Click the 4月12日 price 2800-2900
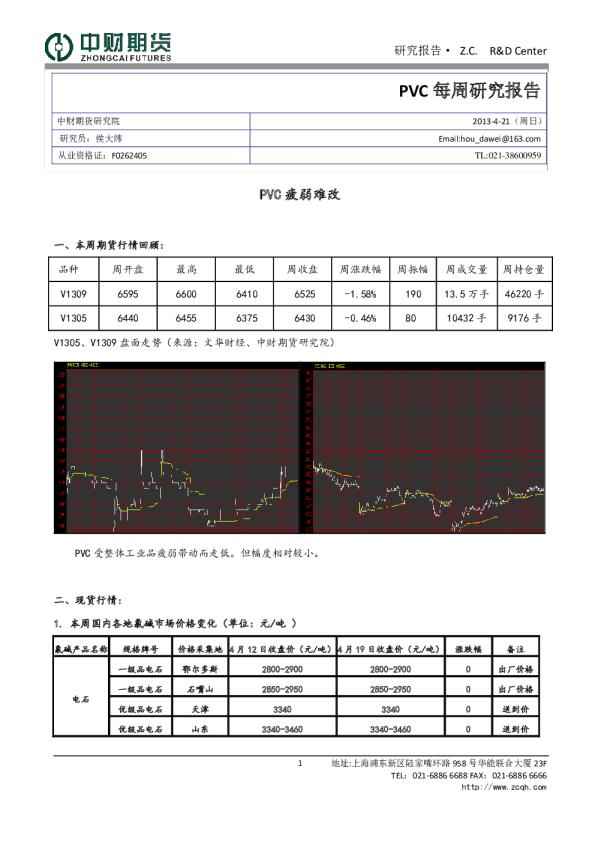 (x=282, y=669)
